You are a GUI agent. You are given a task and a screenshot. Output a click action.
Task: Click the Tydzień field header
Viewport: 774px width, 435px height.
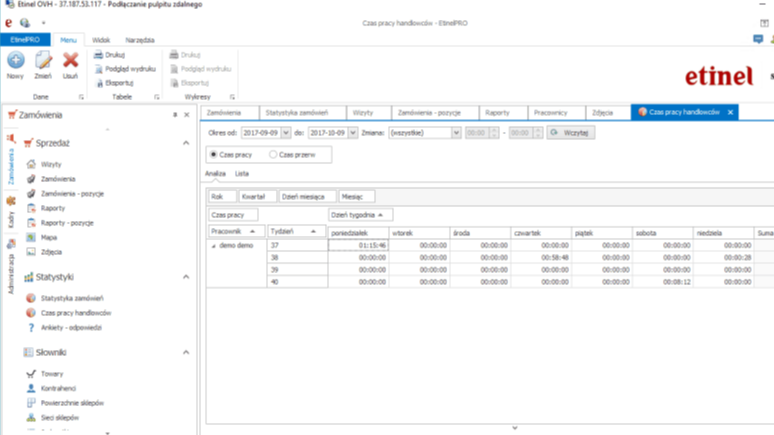296,231
